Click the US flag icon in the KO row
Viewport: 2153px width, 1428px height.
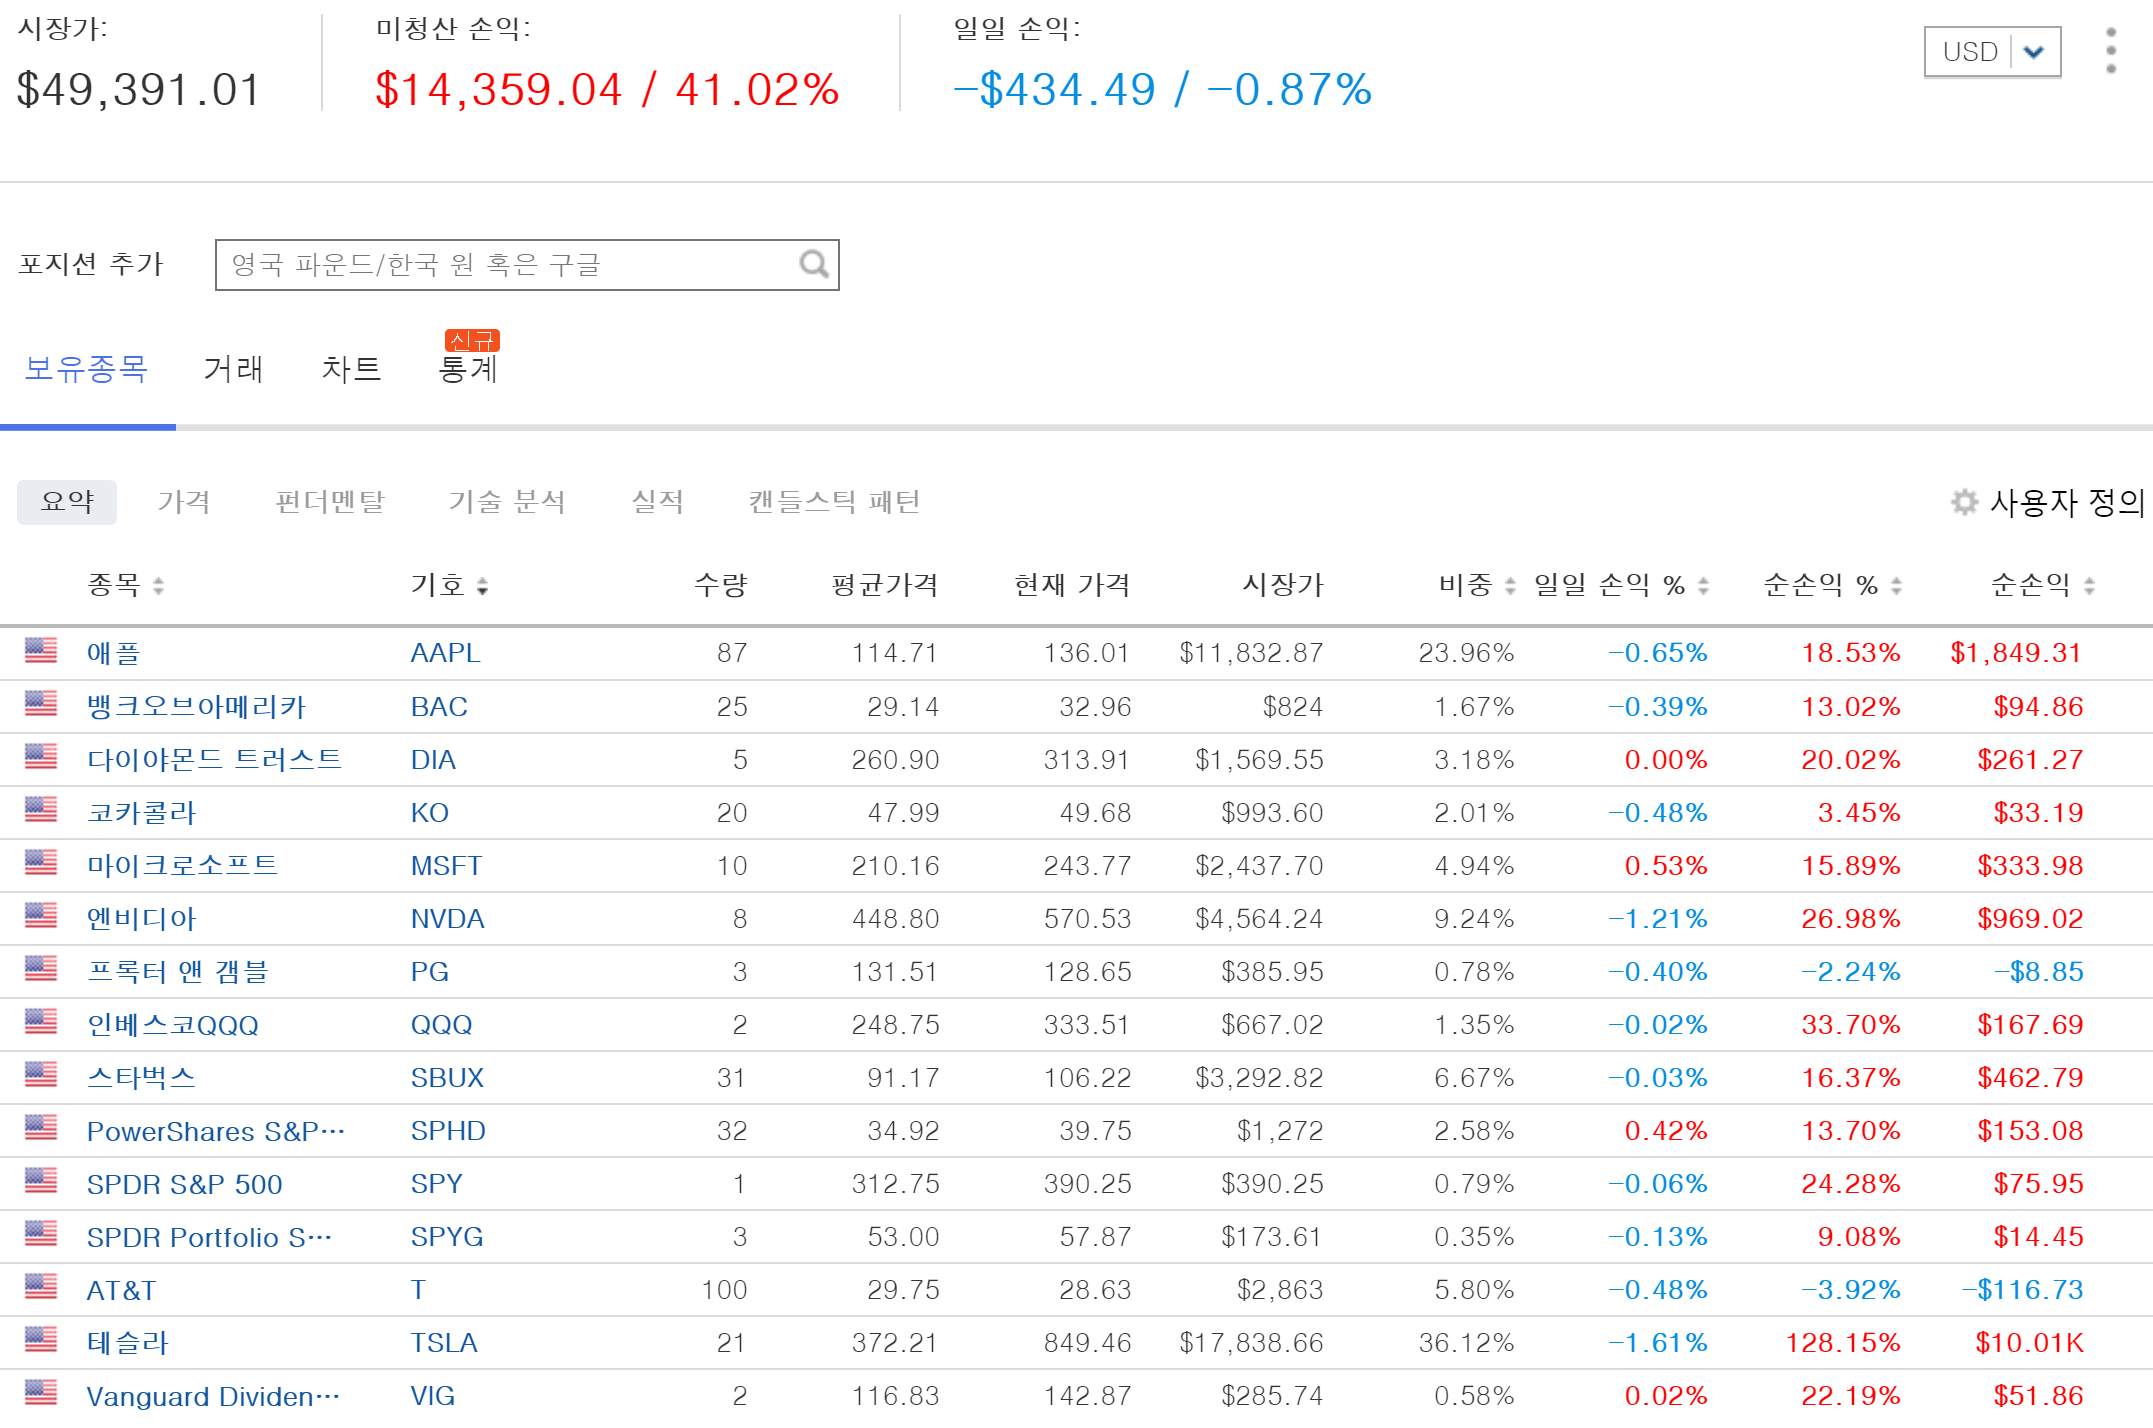(41, 809)
